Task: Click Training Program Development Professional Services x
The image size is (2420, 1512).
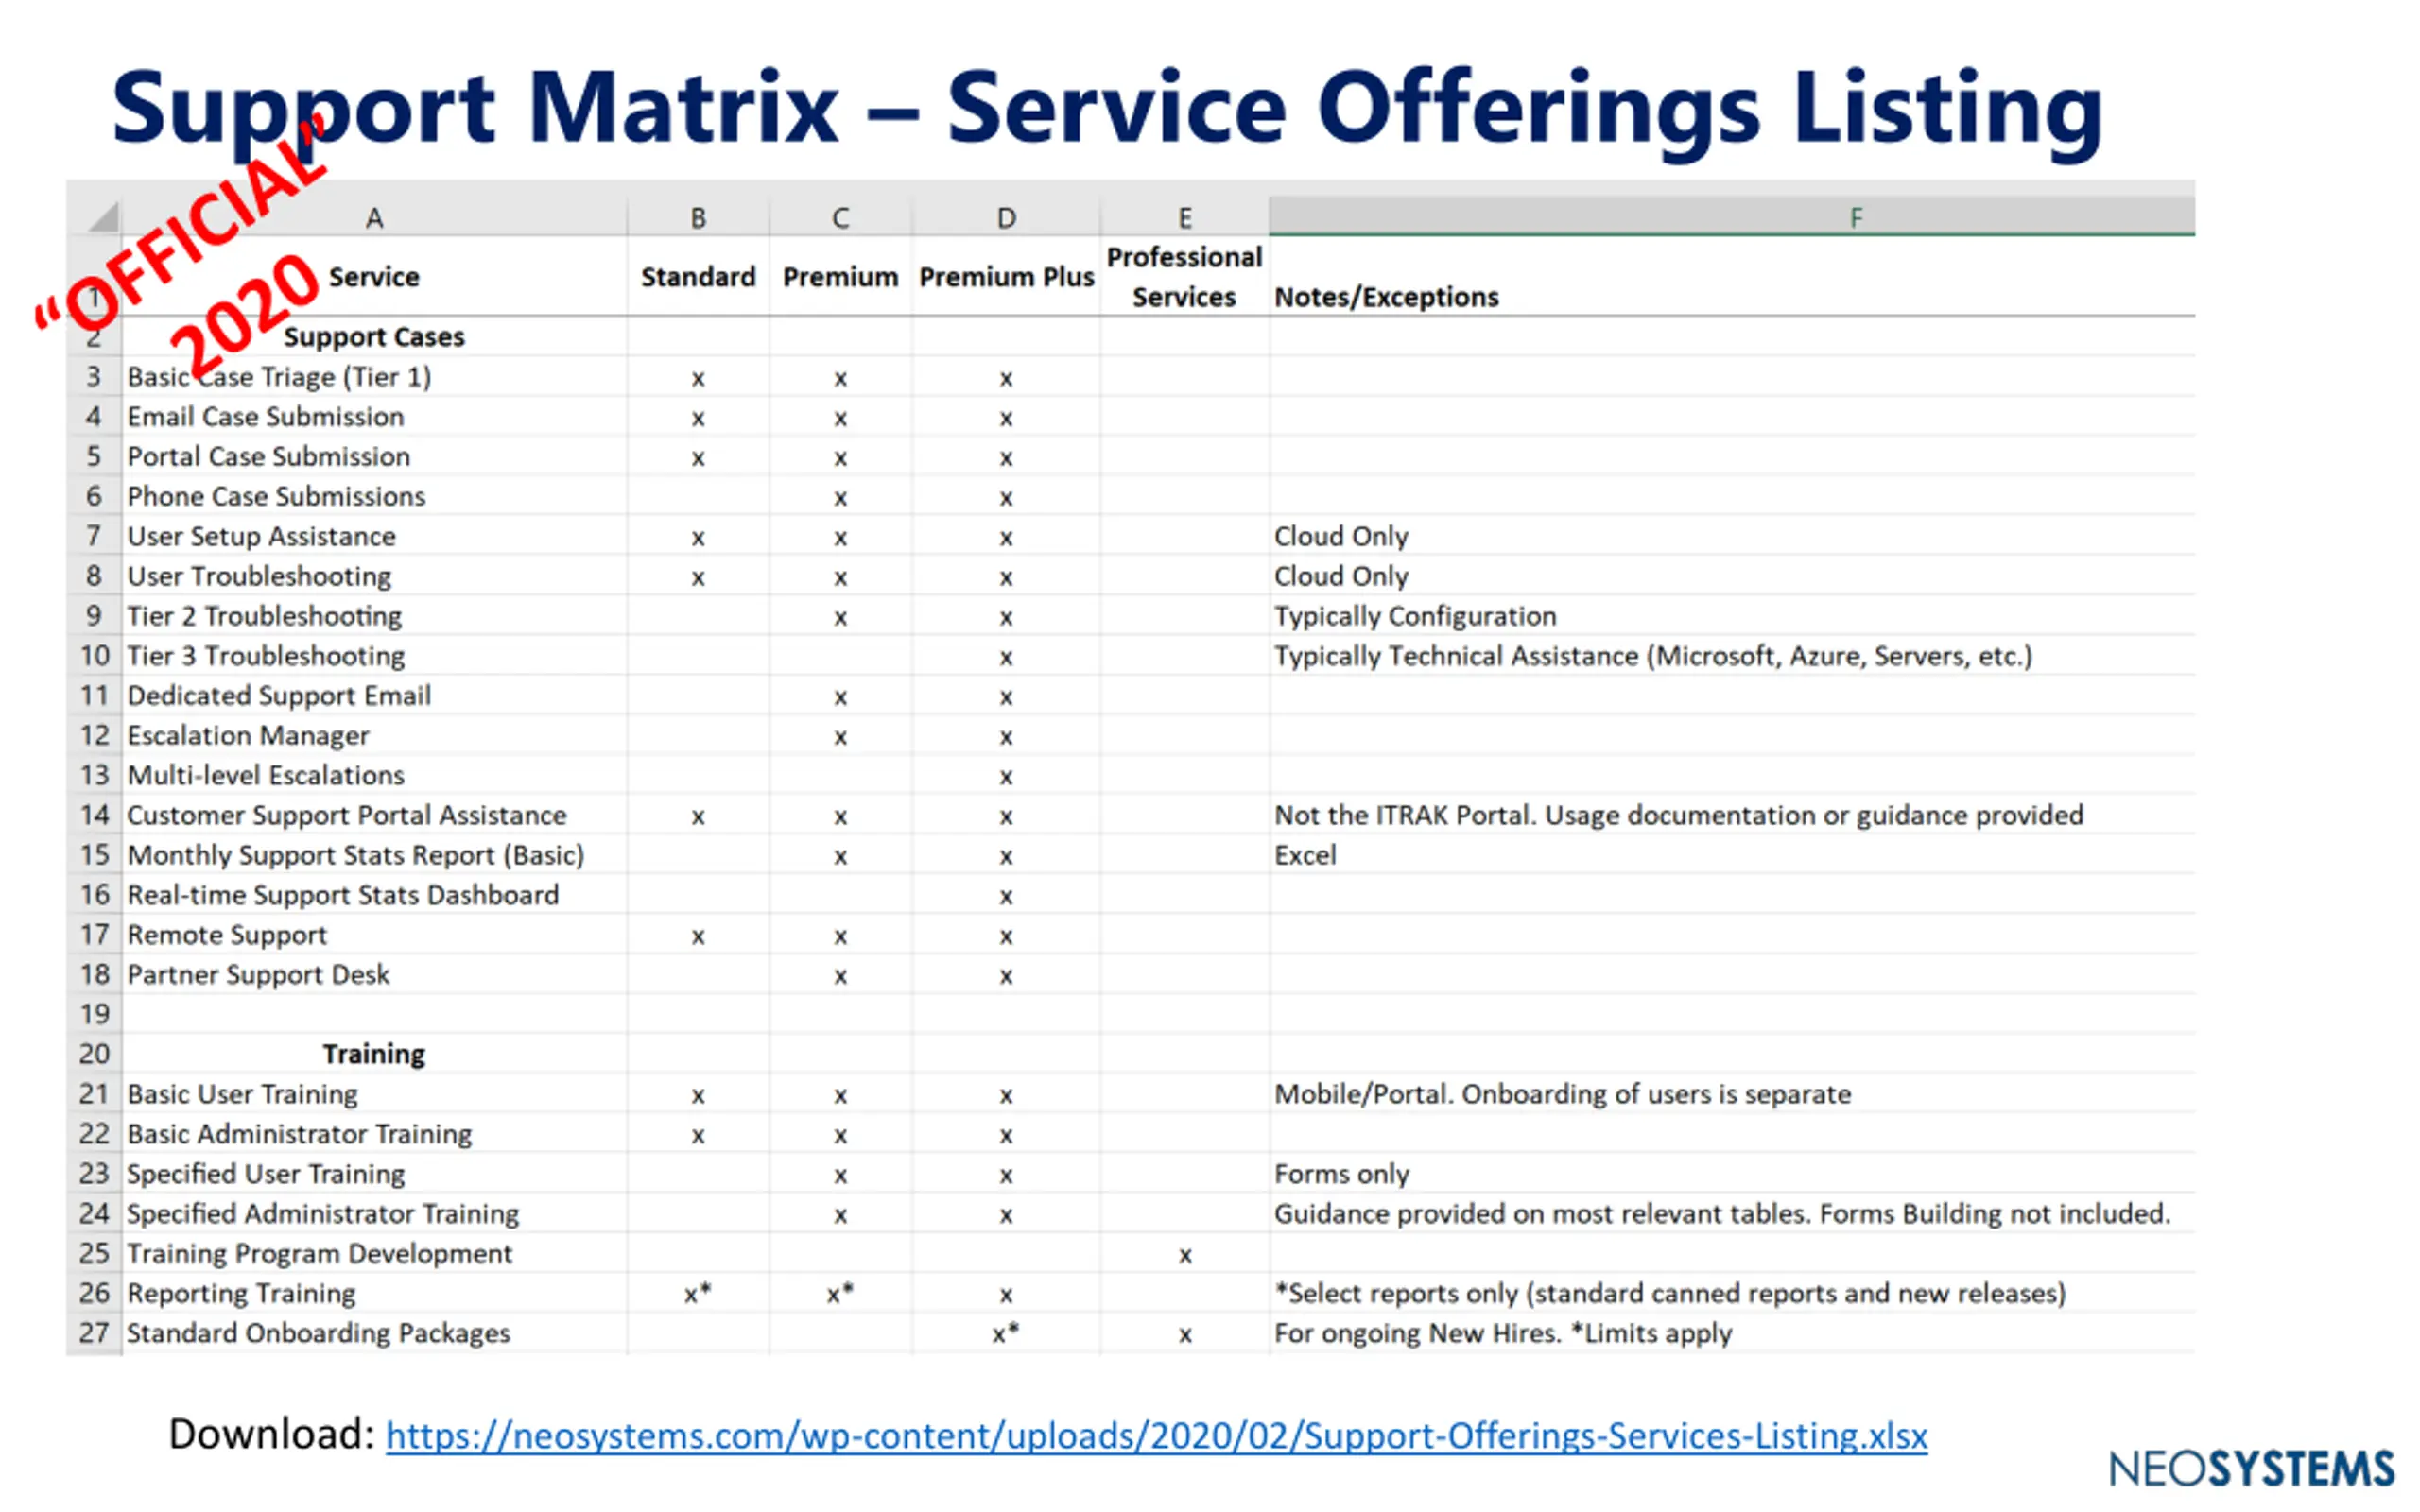Action: [1184, 1255]
